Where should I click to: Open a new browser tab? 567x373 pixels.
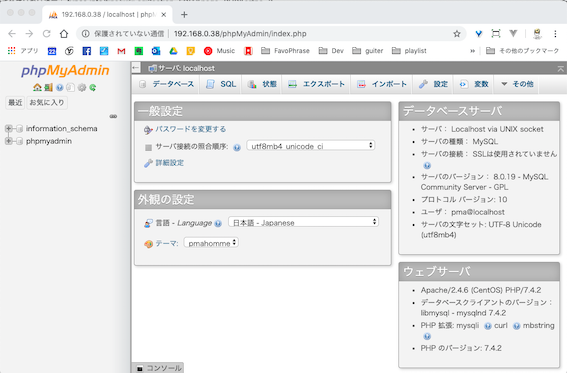pyautogui.click(x=184, y=14)
